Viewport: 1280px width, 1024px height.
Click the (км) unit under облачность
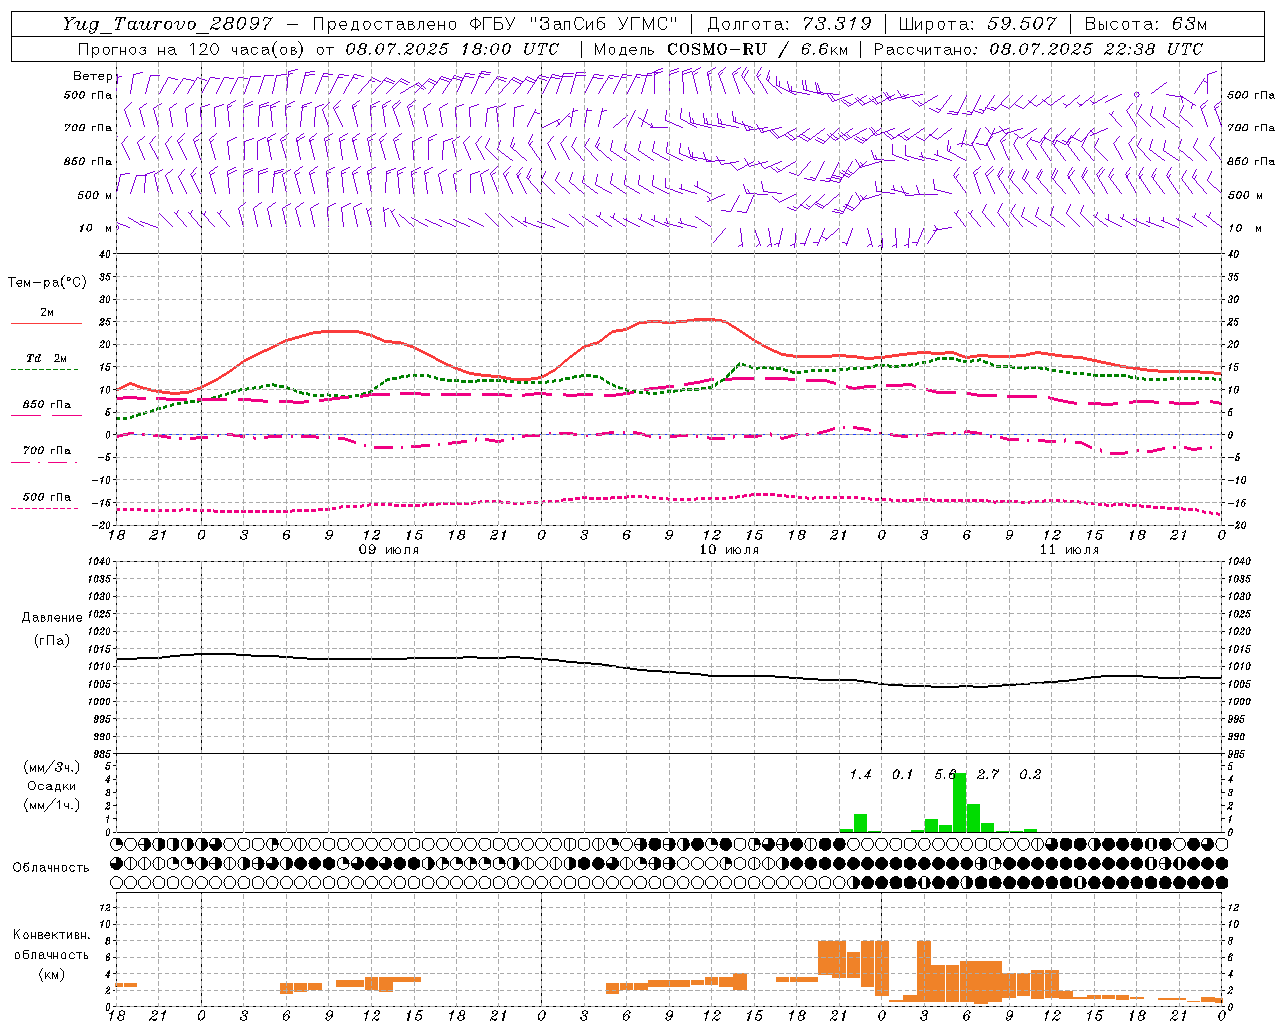tap(51, 974)
